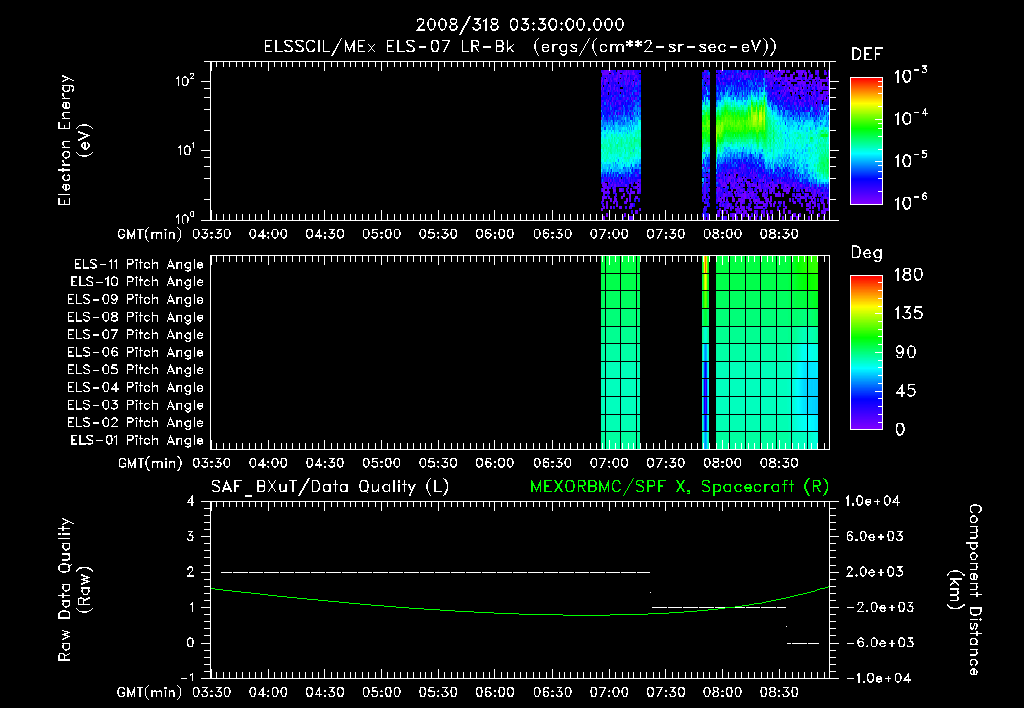Click the DEF rainbow color bar
1024x708 pixels.
866,141
